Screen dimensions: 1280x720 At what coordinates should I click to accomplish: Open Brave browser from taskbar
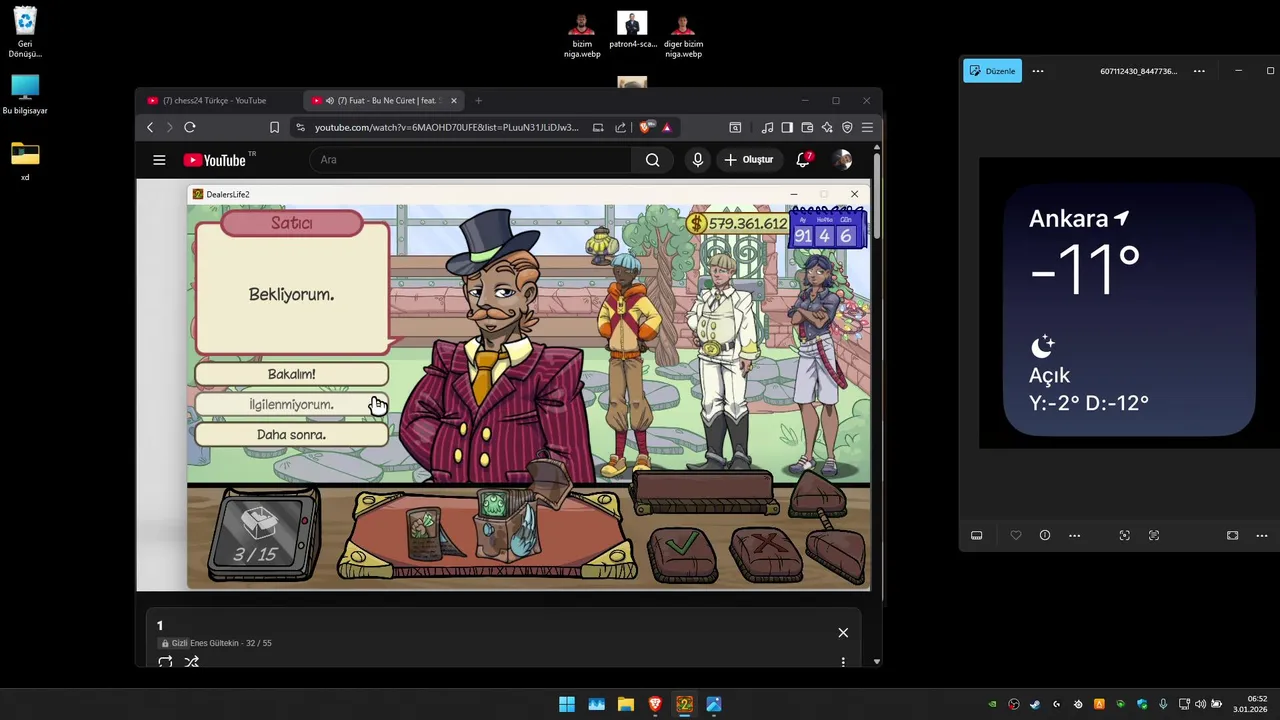click(655, 704)
